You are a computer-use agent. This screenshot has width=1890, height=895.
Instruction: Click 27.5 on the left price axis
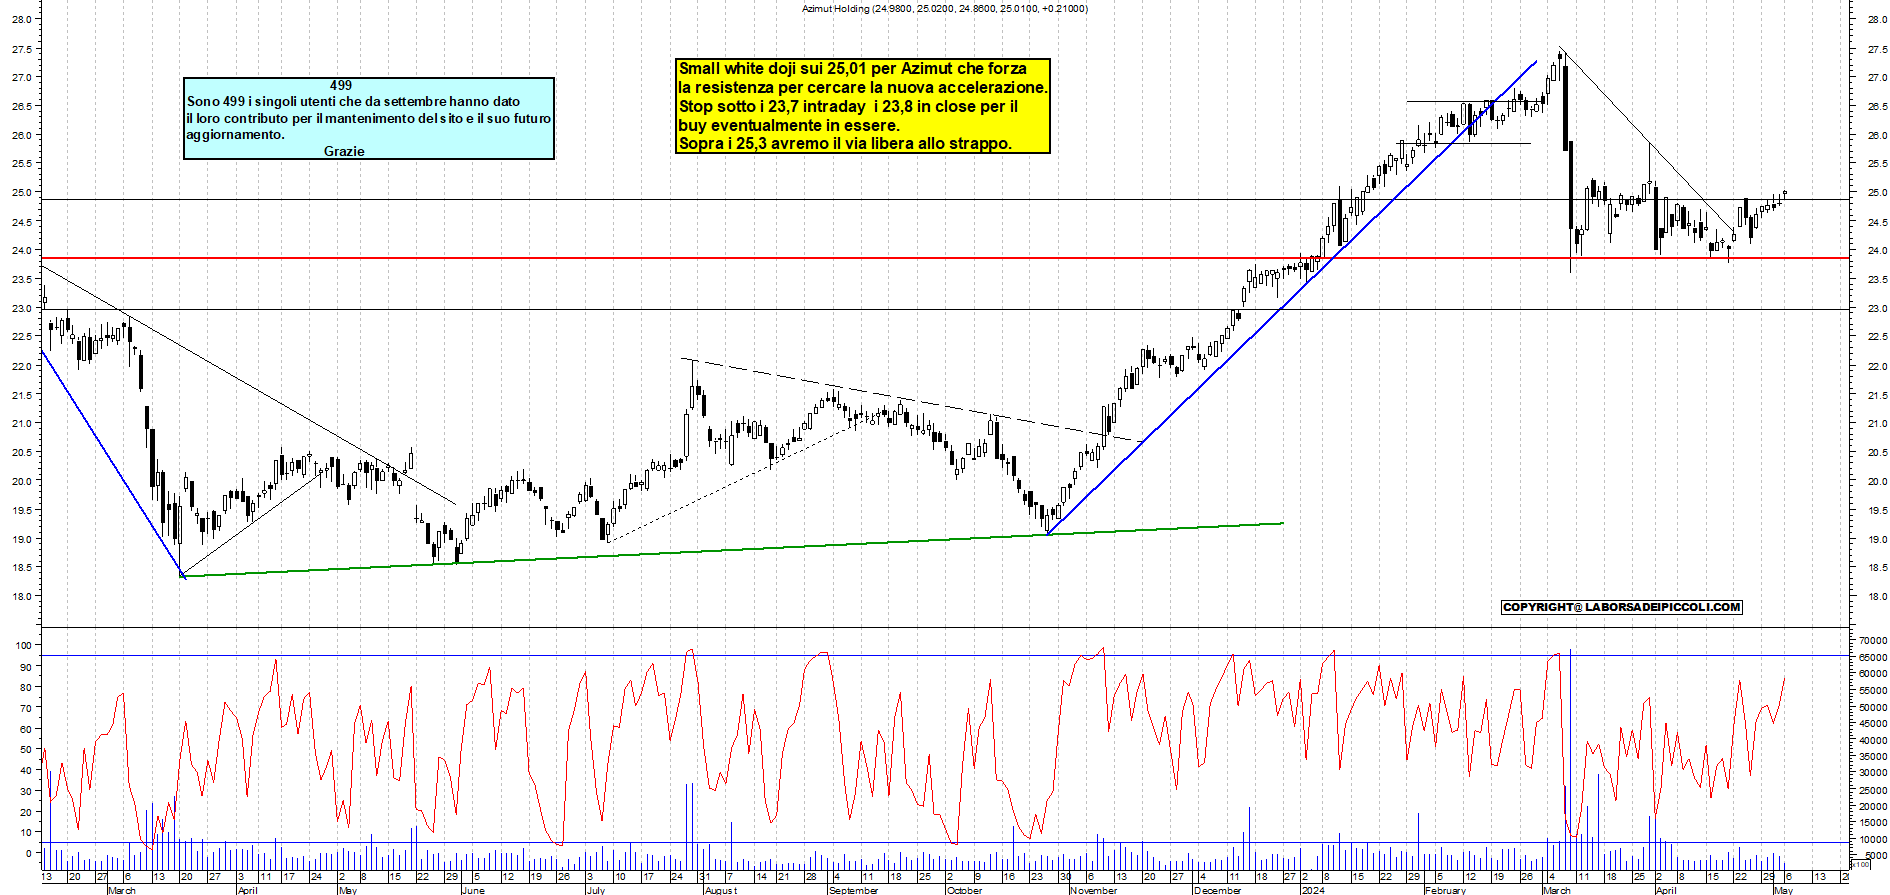pos(22,48)
